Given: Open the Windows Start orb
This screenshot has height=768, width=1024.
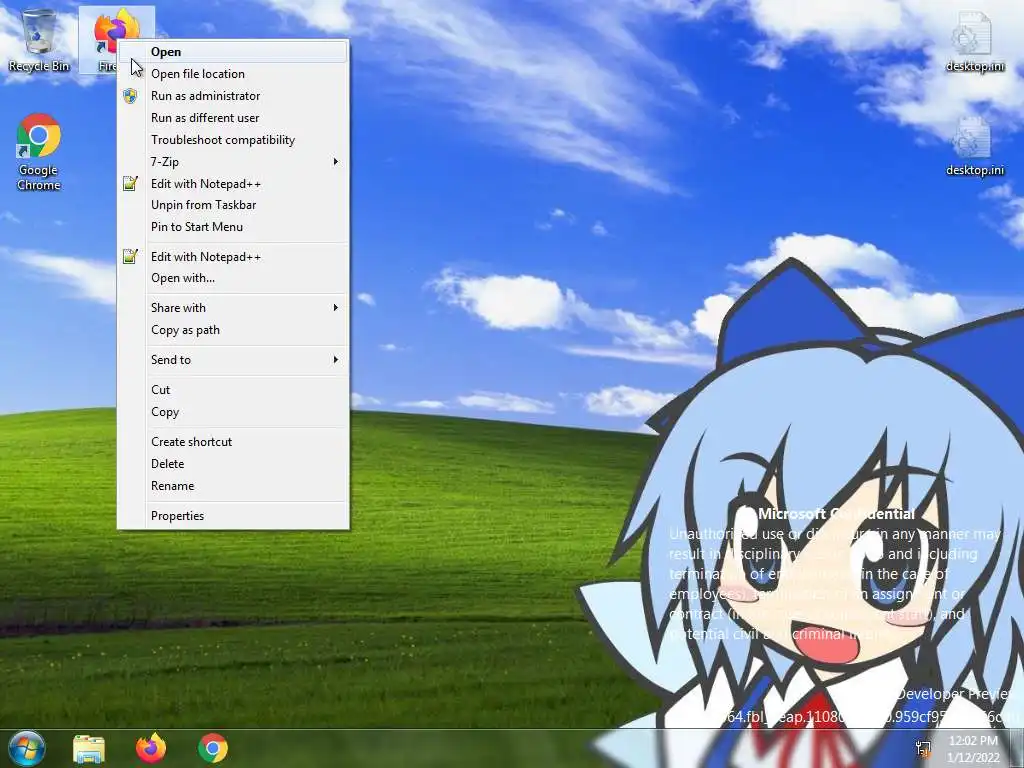Looking at the screenshot, I should 27,748.
